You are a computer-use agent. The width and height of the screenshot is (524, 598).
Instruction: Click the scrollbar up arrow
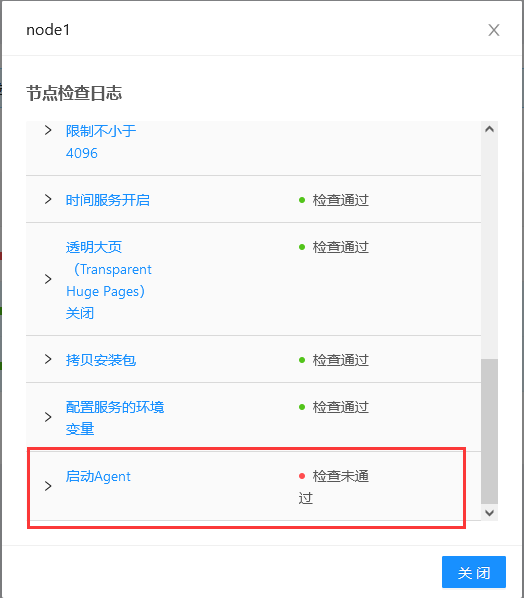tap(489, 129)
